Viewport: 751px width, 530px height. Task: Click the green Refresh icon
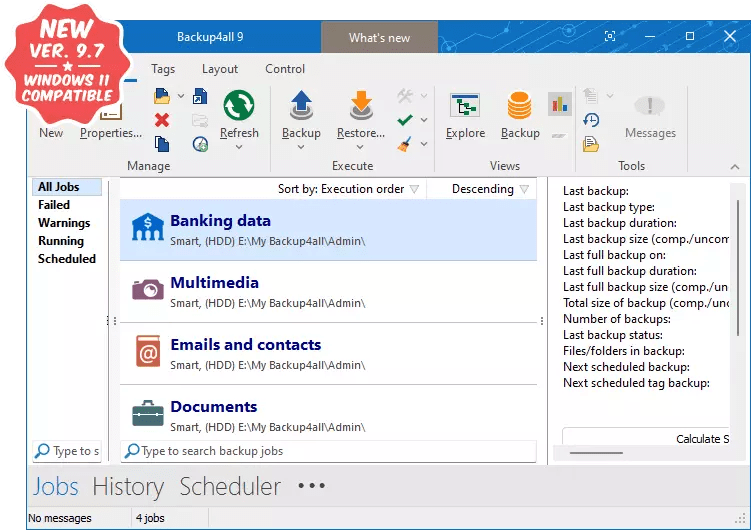[239, 105]
